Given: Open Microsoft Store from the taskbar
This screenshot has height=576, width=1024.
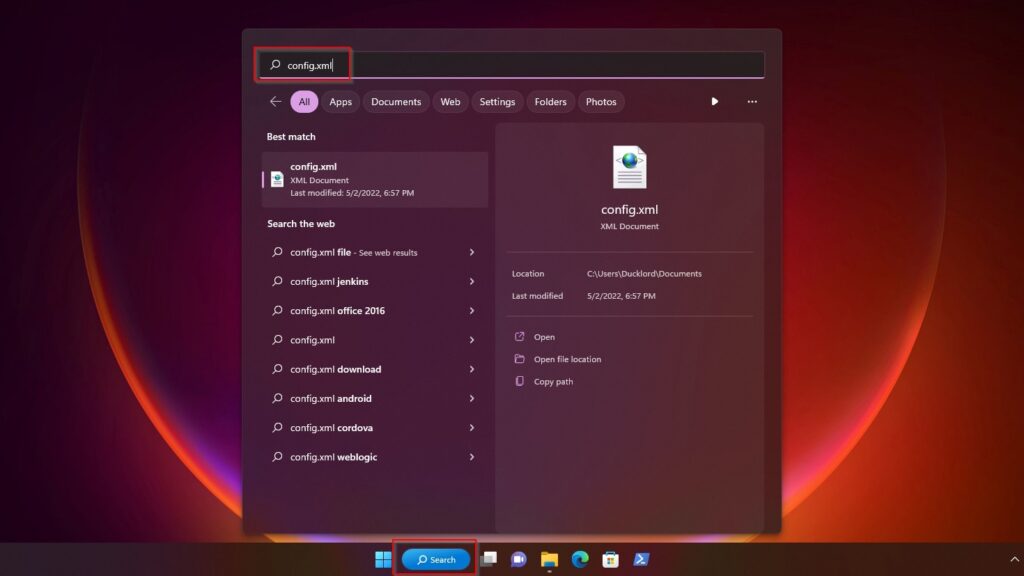Looking at the screenshot, I should coord(611,559).
